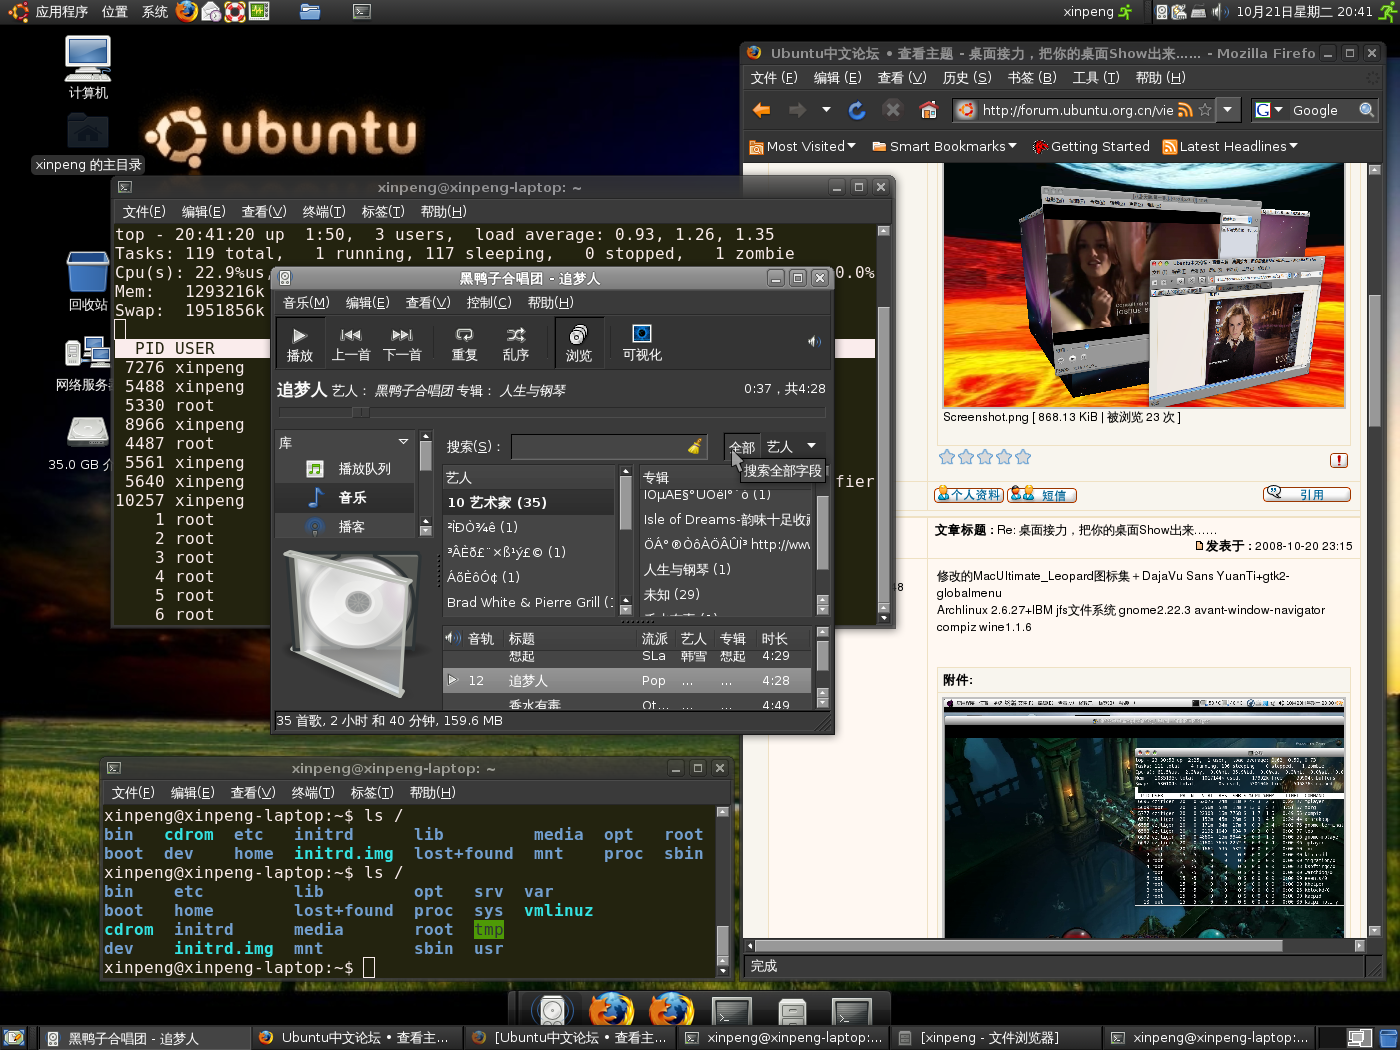Select 音乐 music library in sidebar

(345, 498)
